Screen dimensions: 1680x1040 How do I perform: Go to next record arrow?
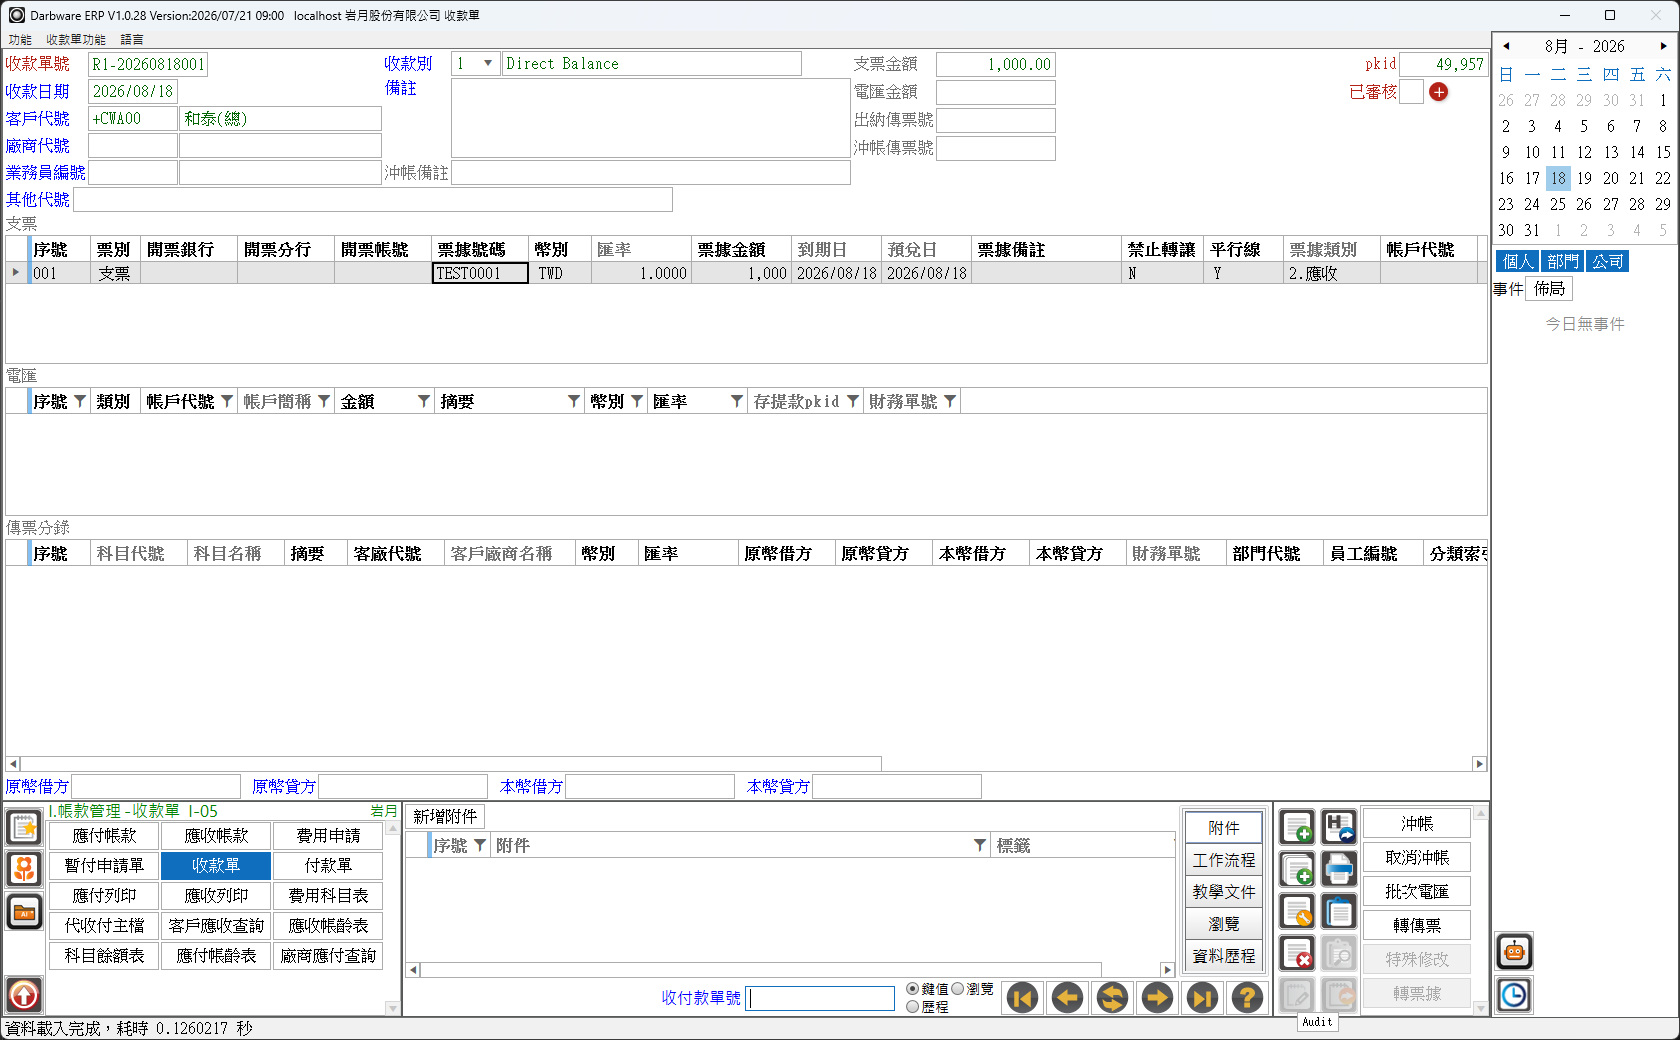click(x=1158, y=997)
